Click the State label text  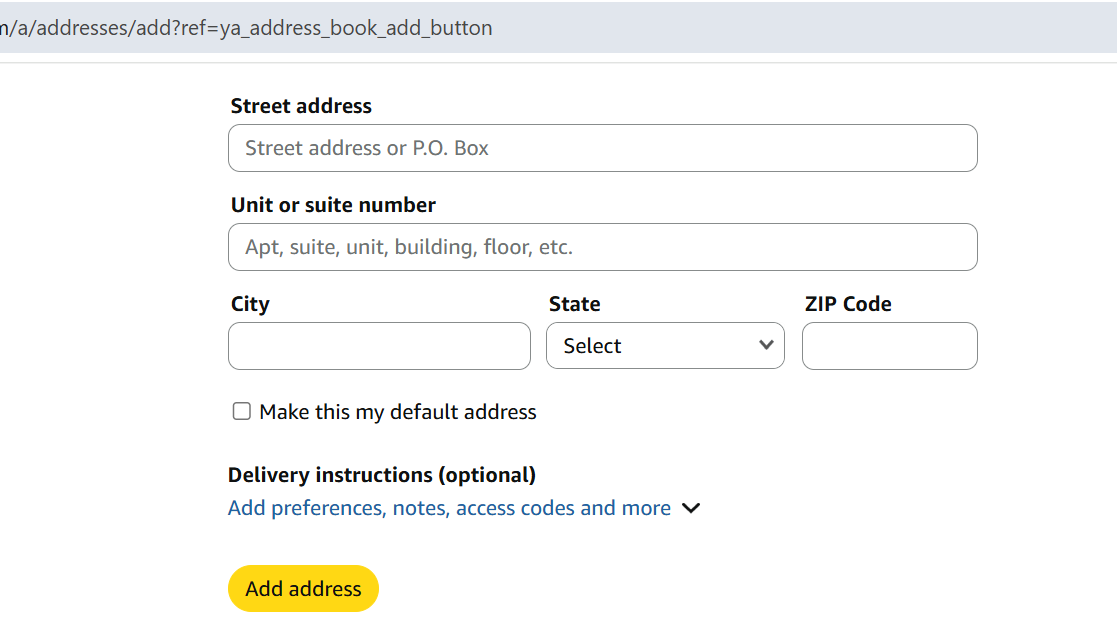point(575,304)
